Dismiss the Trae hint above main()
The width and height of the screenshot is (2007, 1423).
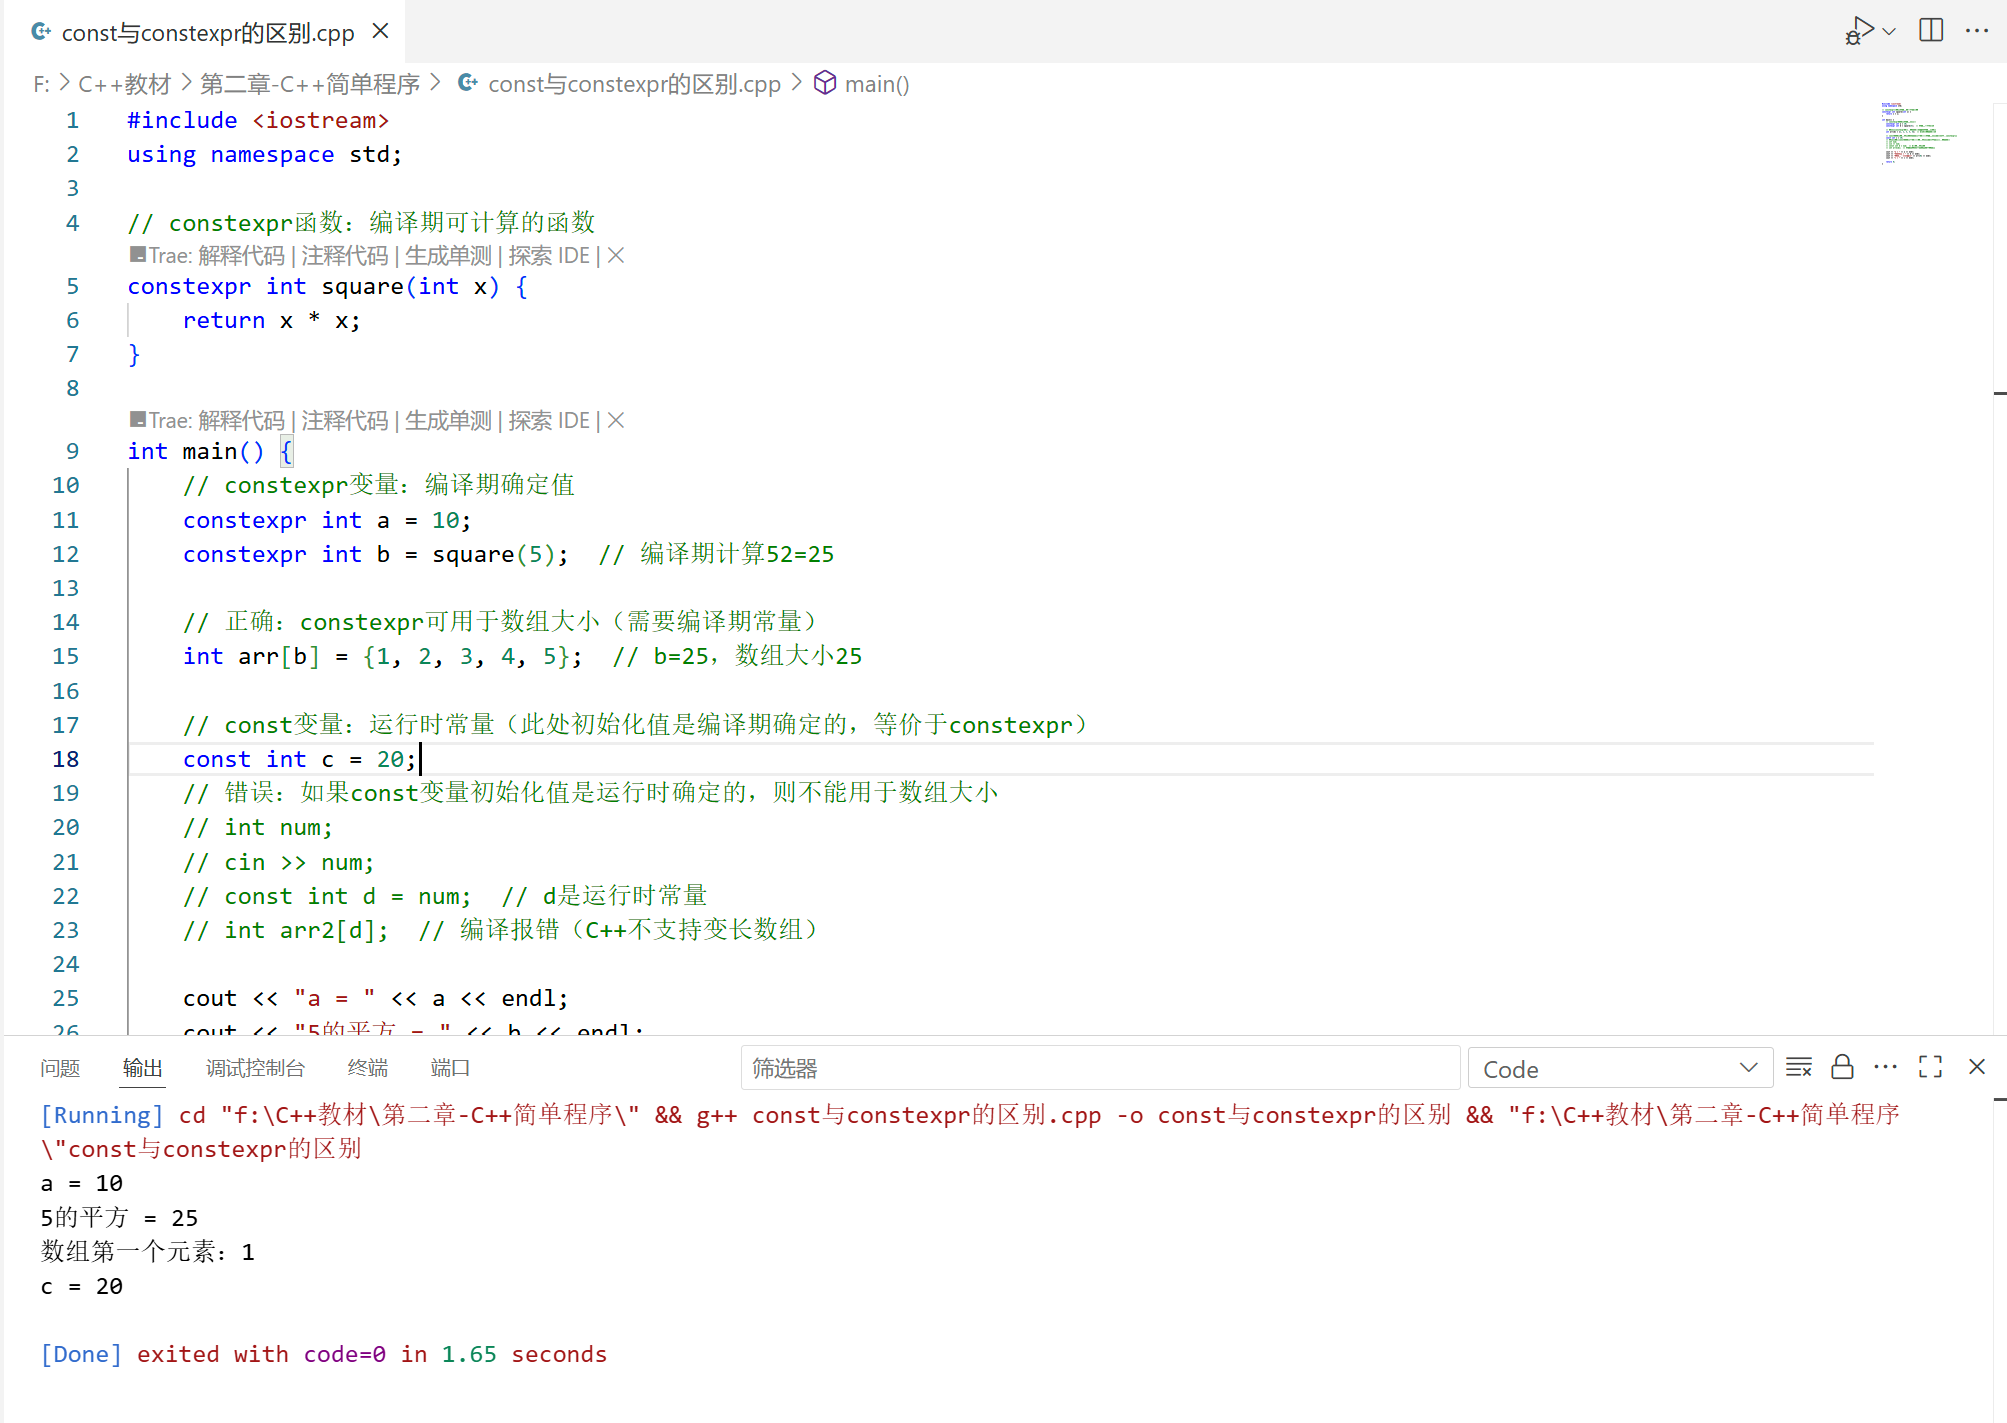tap(616, 421)
